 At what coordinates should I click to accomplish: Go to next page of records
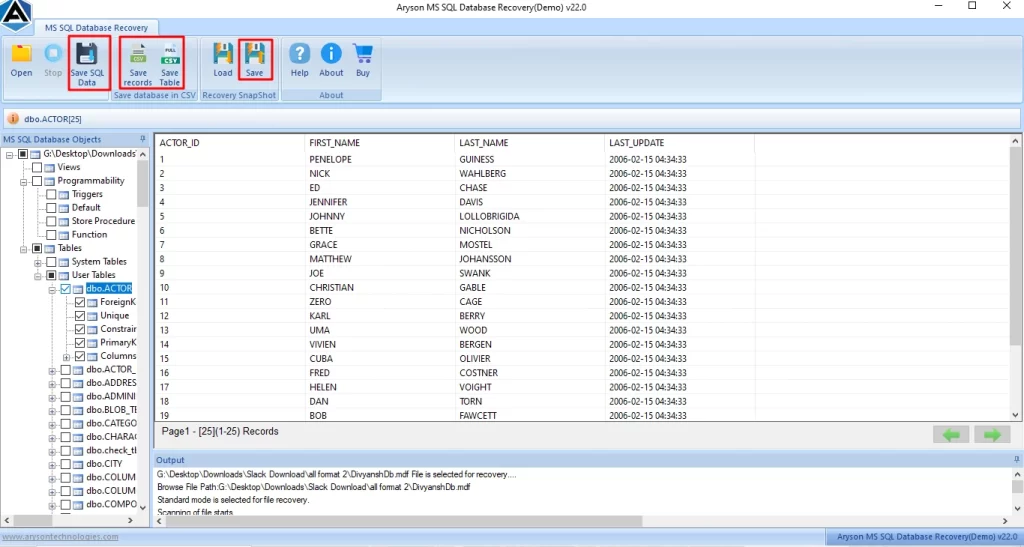[x=992, y=435]
